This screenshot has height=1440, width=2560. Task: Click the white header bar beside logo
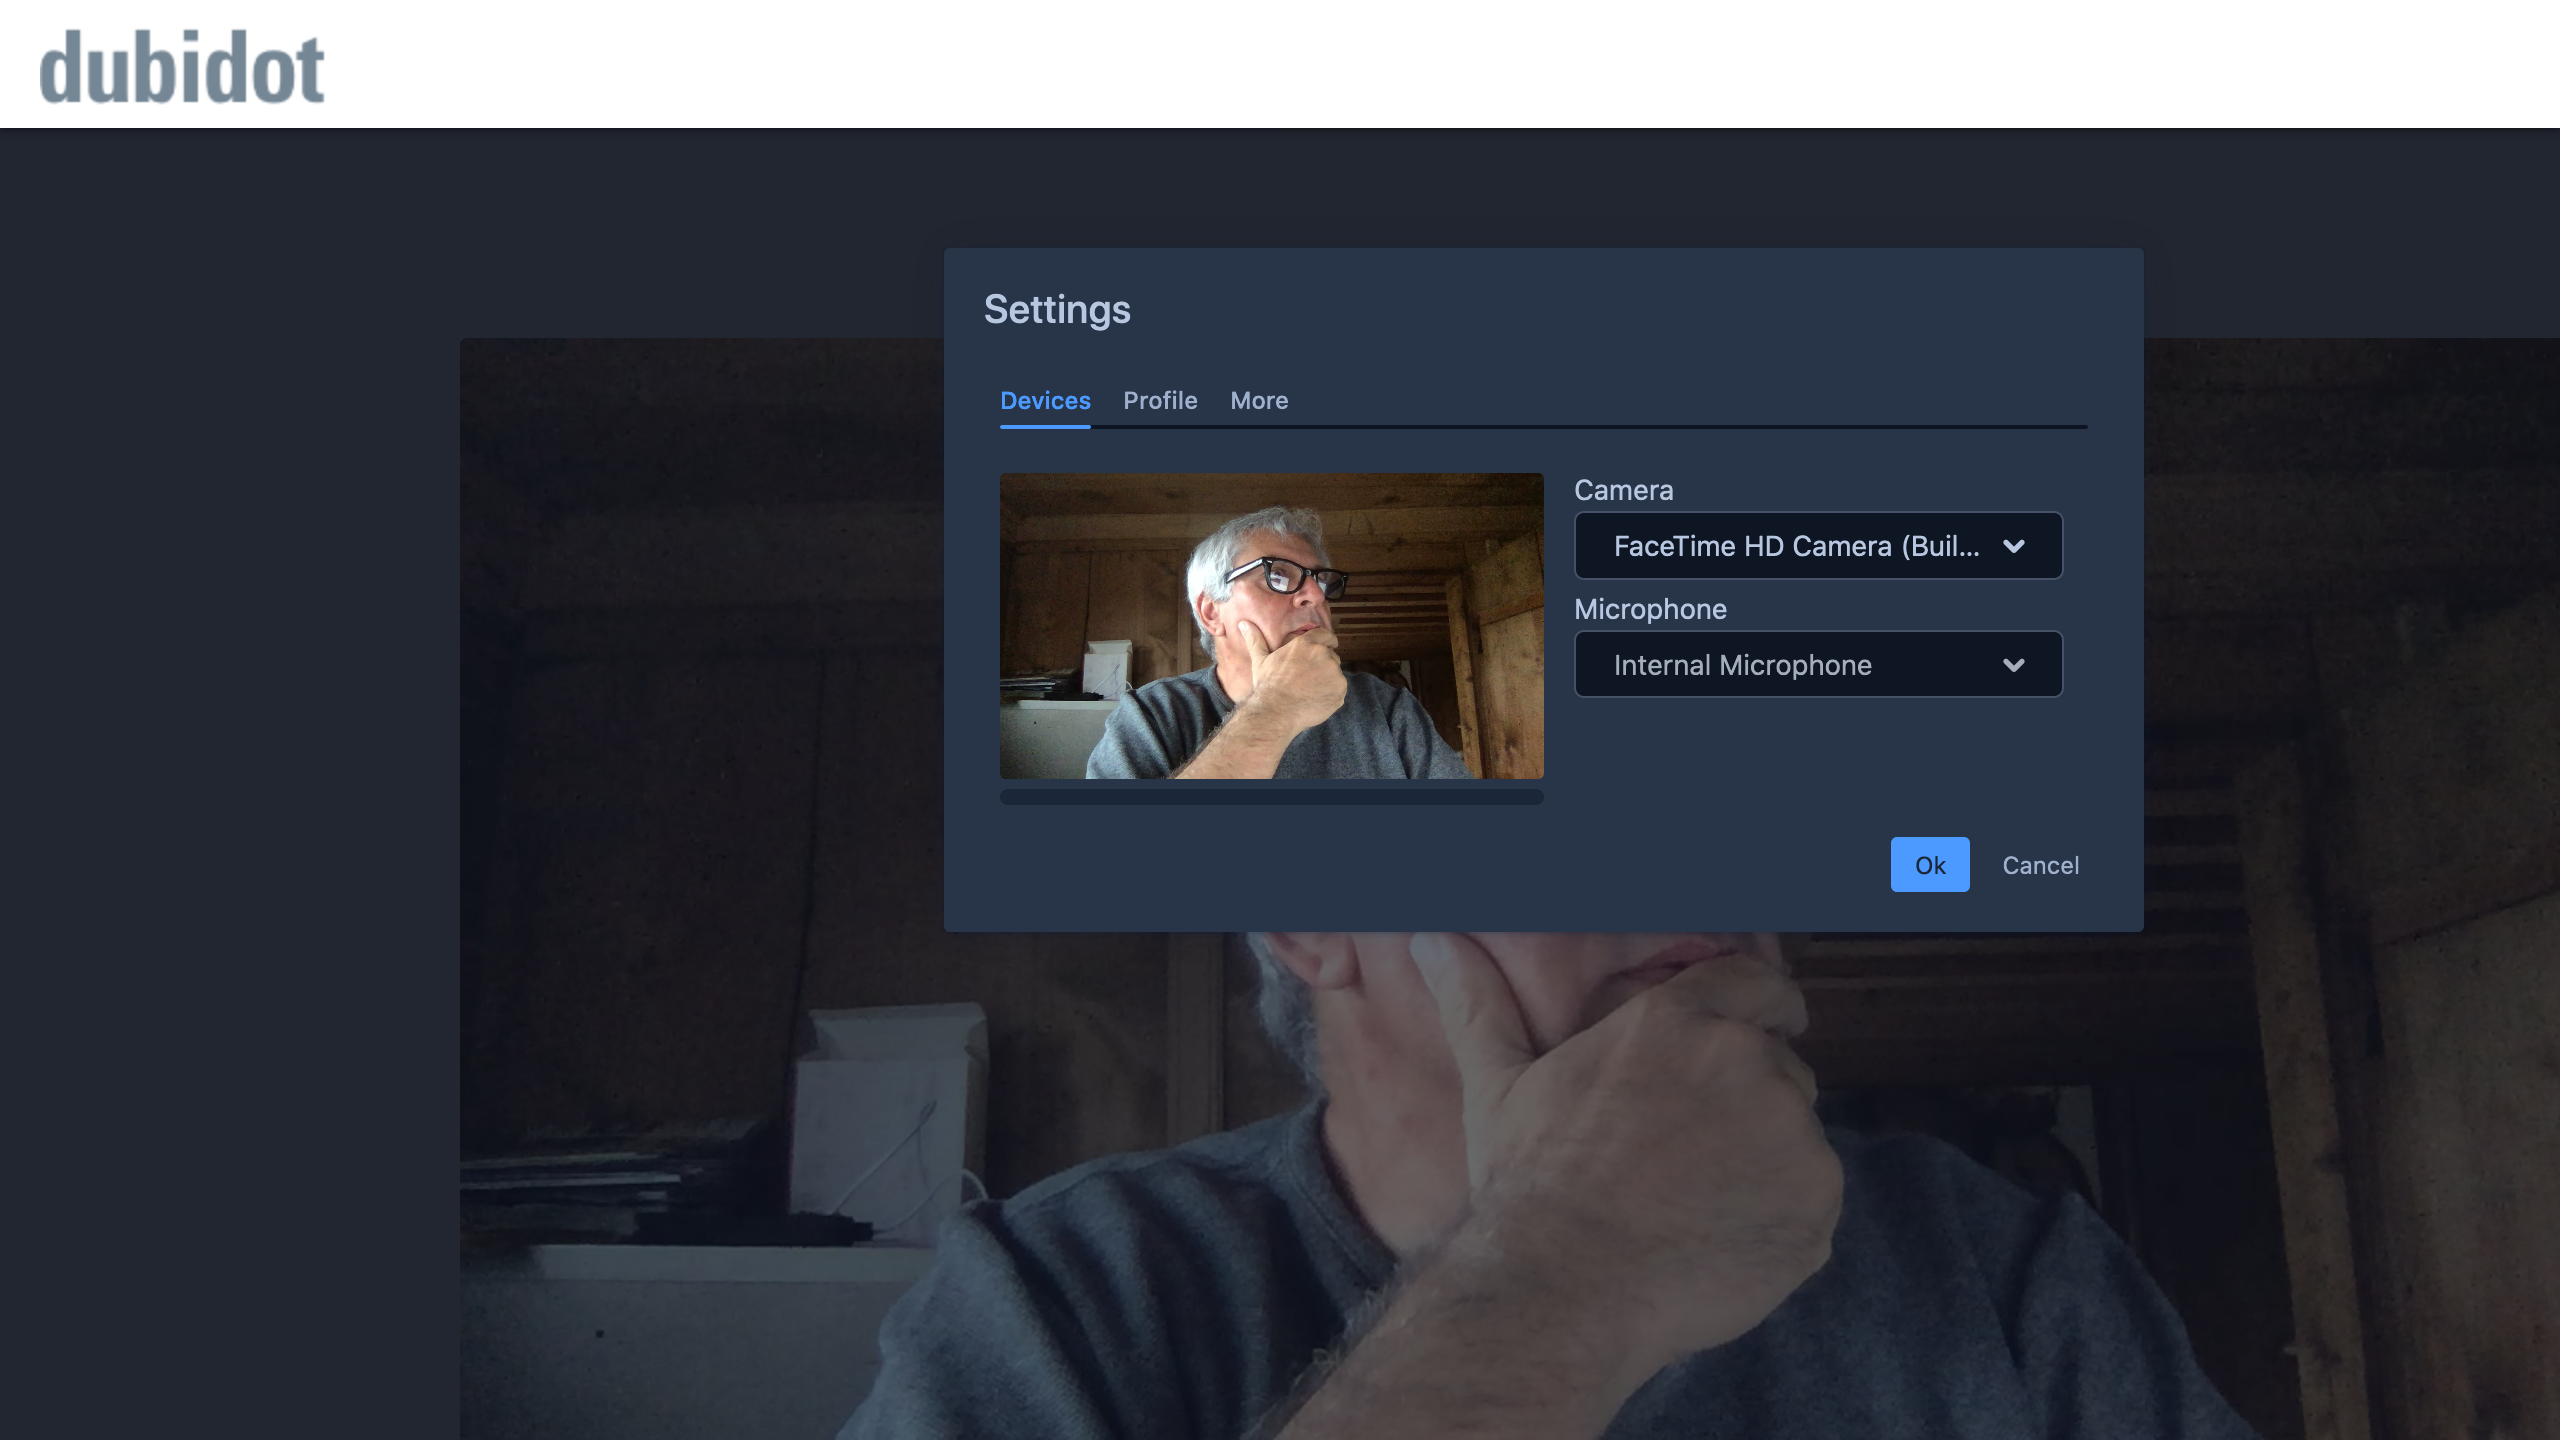coord(1400,64)
